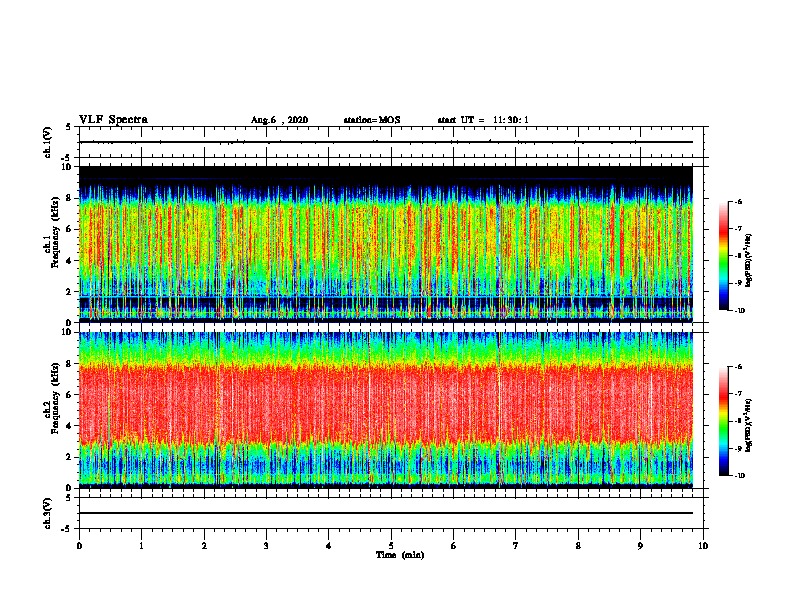Screen dimensions: 792x612
Task: Click the ch.1 spectrogram color bar
Action: coord(723,256)
